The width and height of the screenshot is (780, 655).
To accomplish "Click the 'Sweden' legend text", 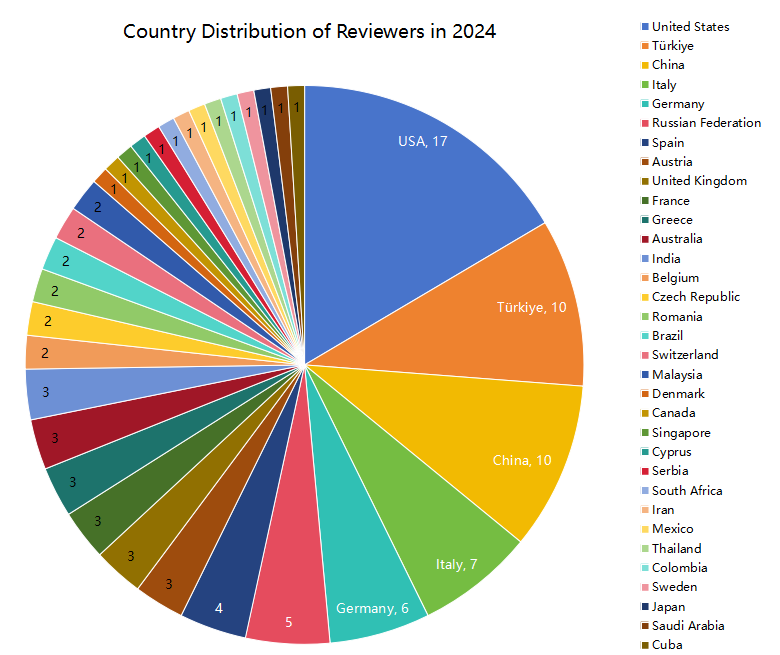I will tap(675, 587).
